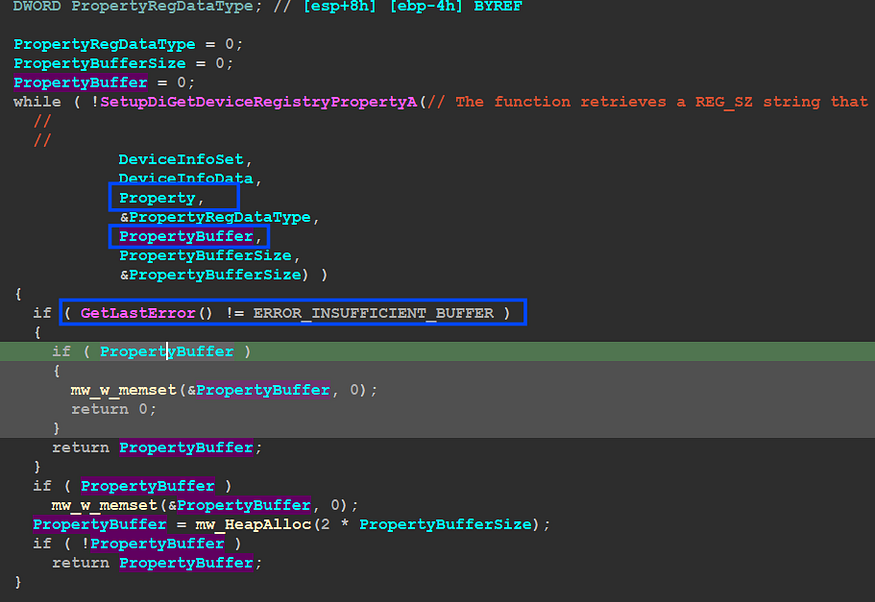
Task: Click PropertyBuffer assigned from mw_HeapAlloc
Action: coord(99,524)
